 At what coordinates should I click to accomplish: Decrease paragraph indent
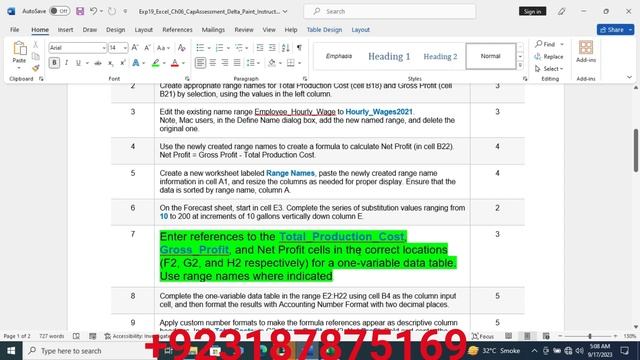pyautogui.click(x=260, y=48)
